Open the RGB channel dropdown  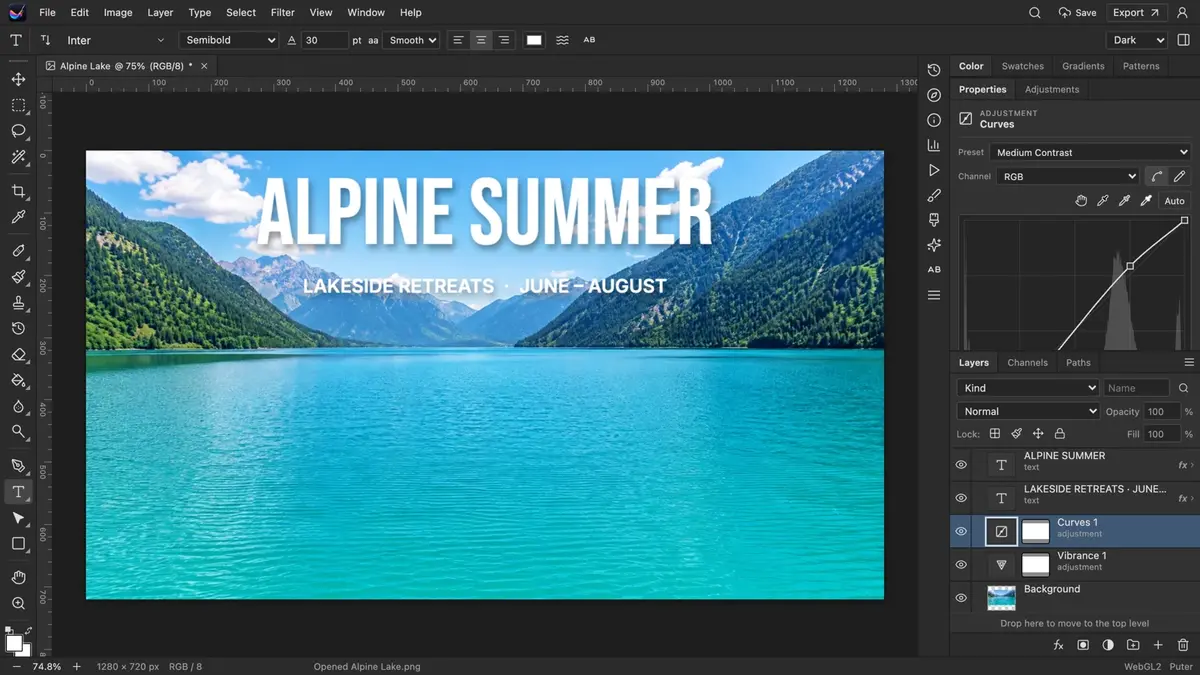pyautogui.click(x=1067, y=176)
